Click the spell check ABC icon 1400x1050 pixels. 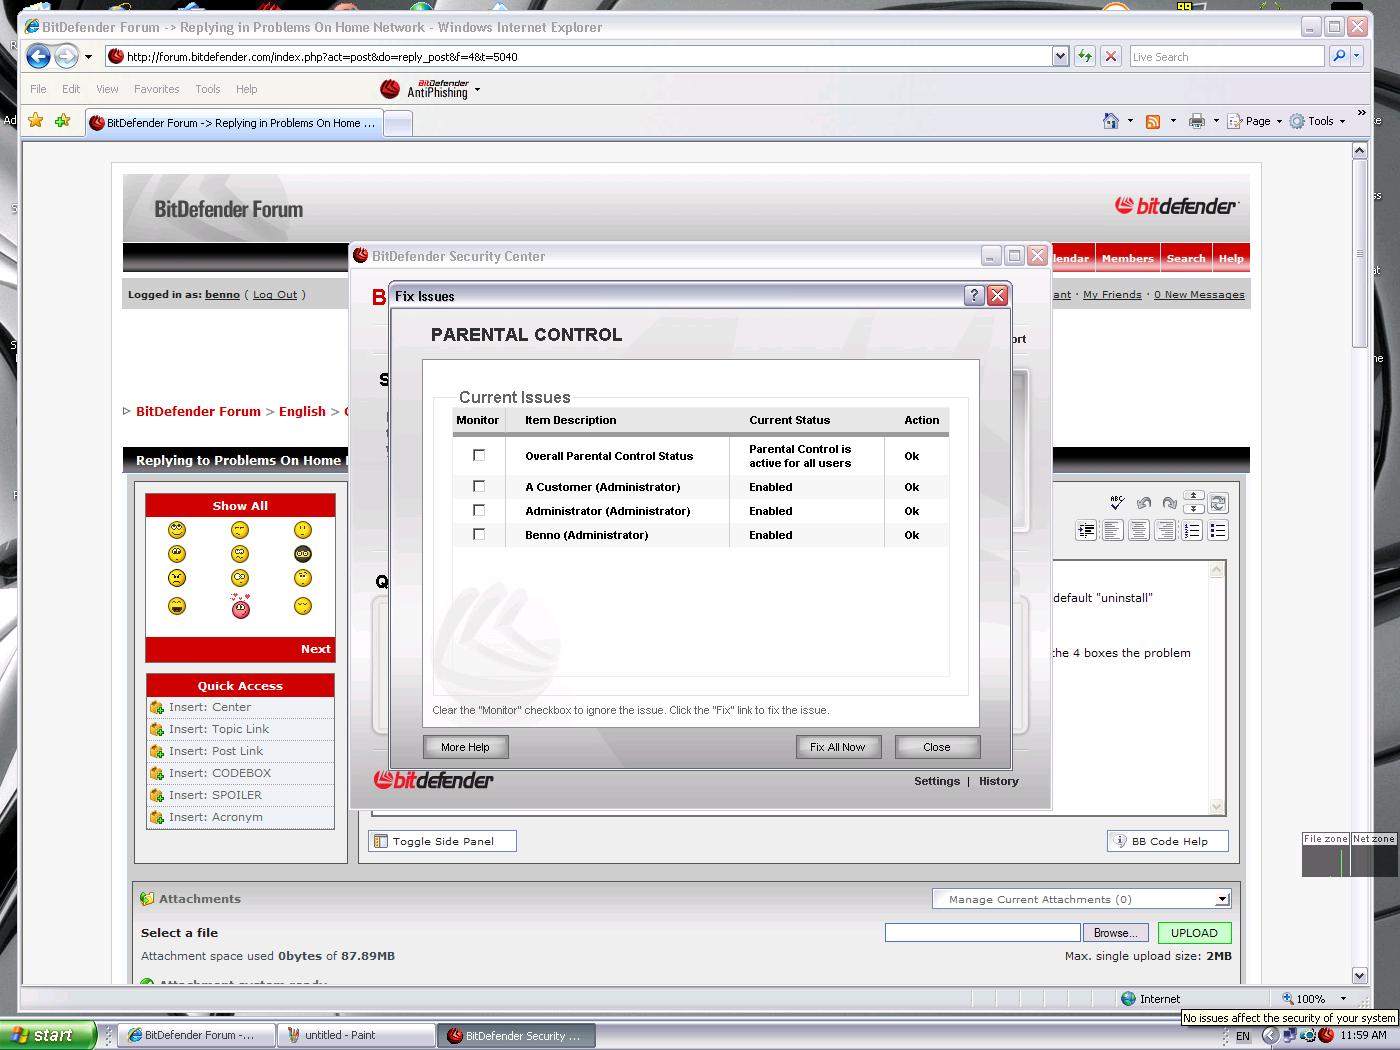click(1117, 503)
